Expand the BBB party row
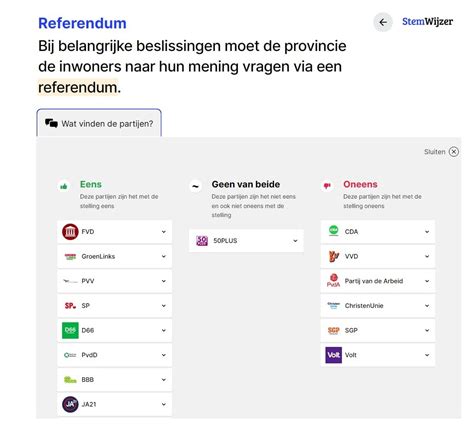Screen dimensions: 474x432 pos(115,380)
